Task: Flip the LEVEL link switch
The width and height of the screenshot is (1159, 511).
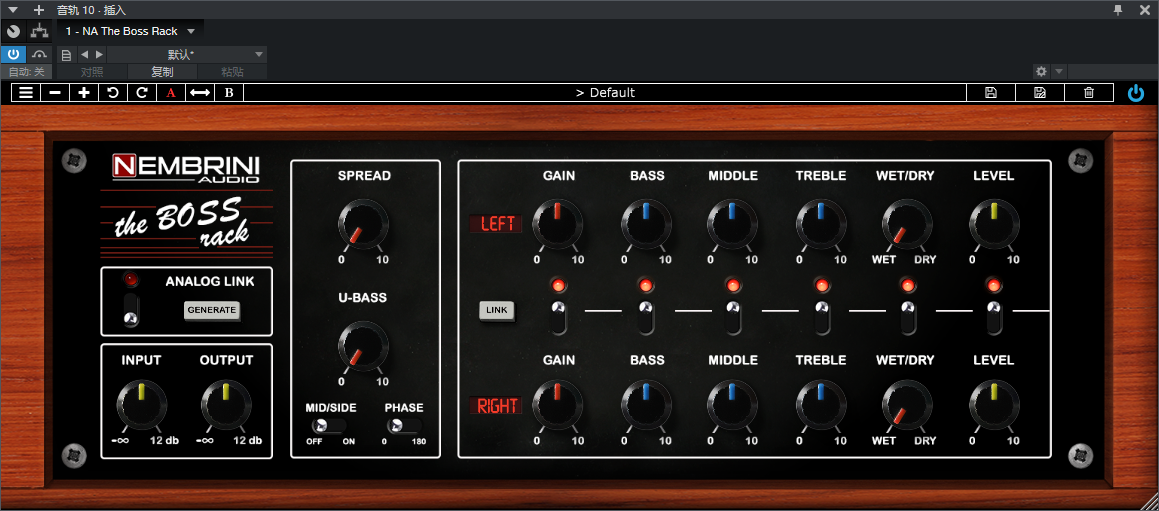Action: click(x=994, y=317)
